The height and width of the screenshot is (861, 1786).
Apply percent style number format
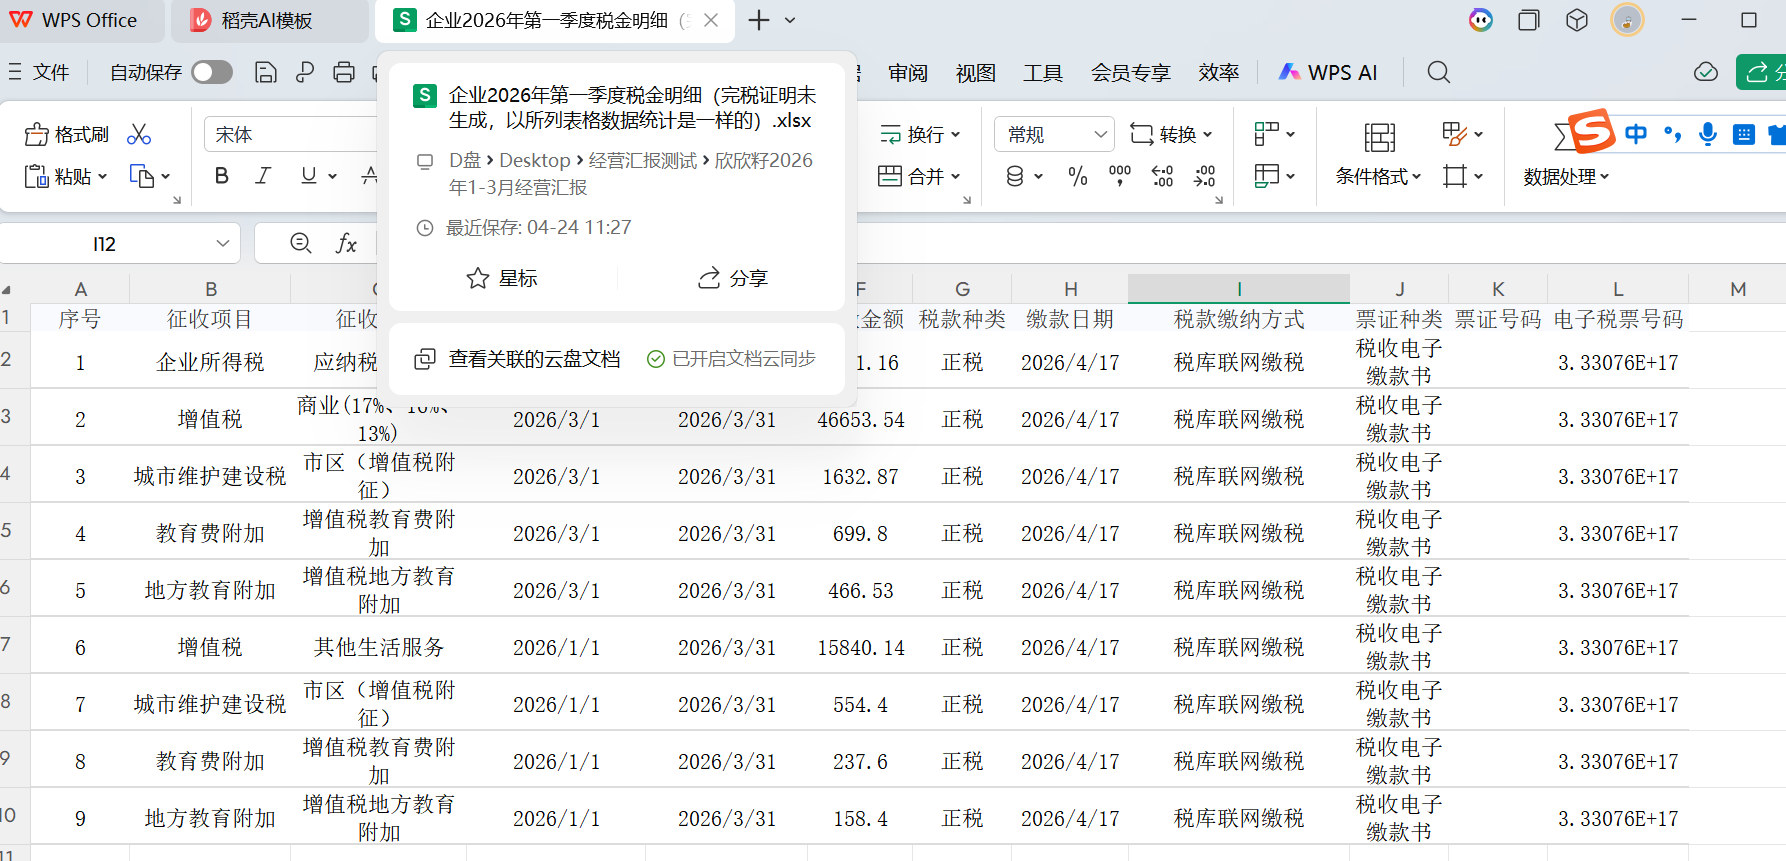click(x=1078, y=177)
